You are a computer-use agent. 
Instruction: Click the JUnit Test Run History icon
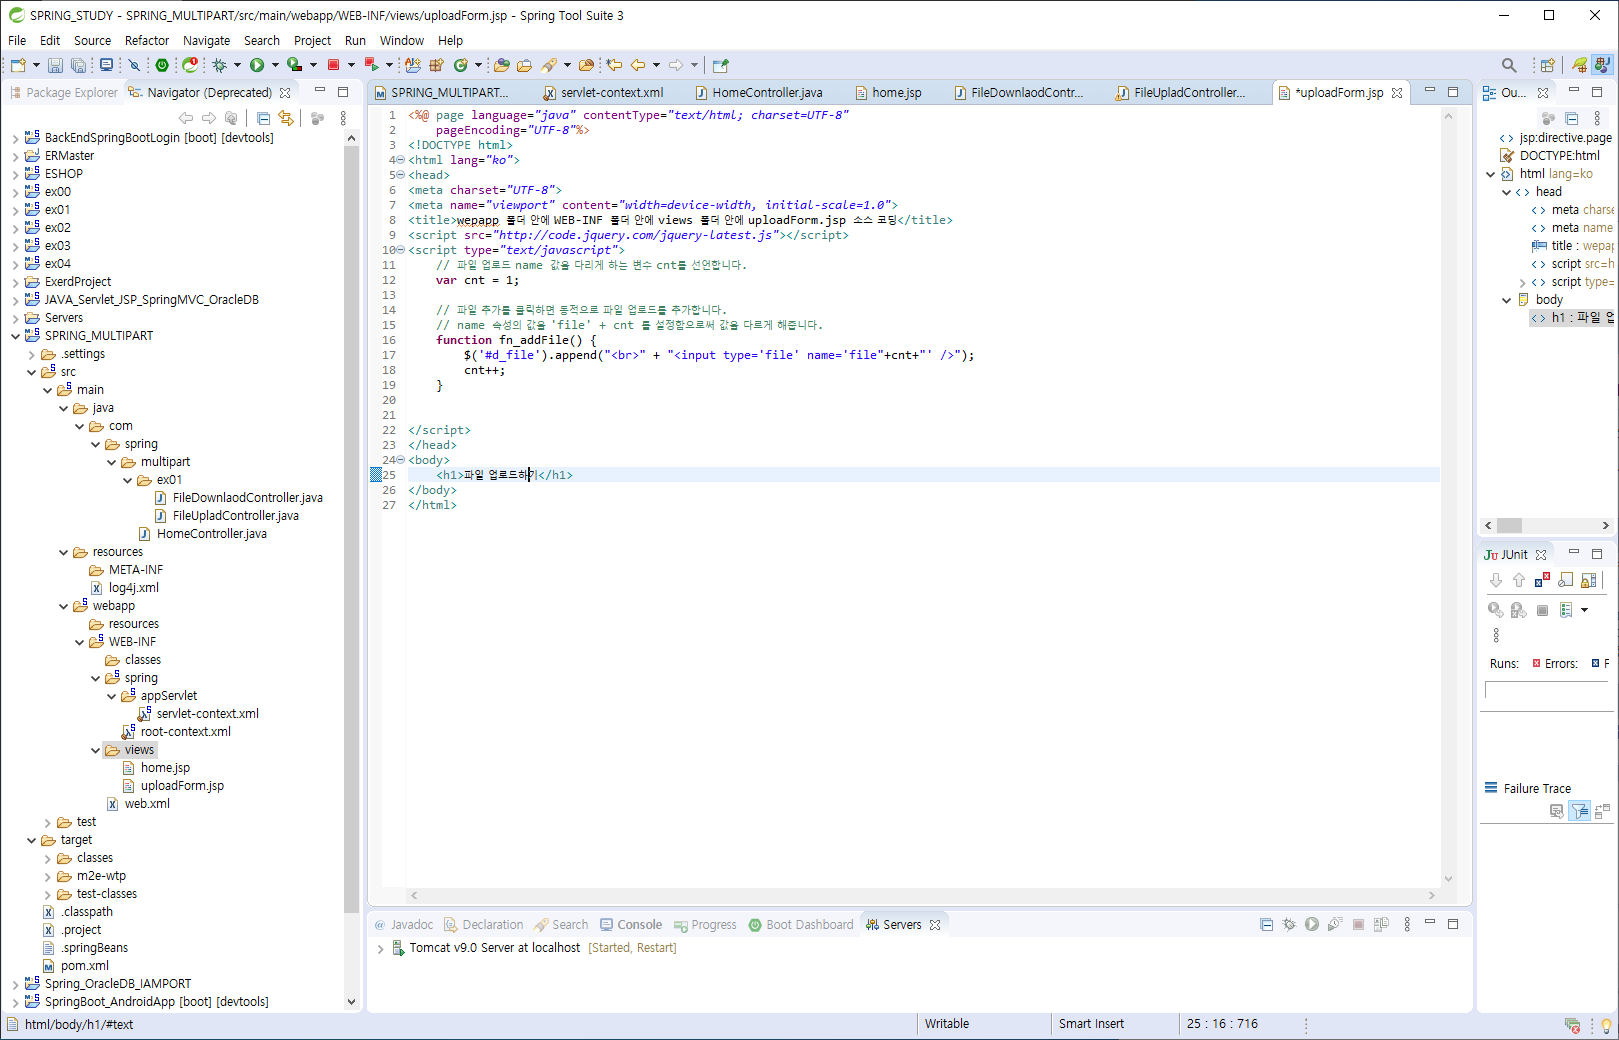coord(1566,610)
